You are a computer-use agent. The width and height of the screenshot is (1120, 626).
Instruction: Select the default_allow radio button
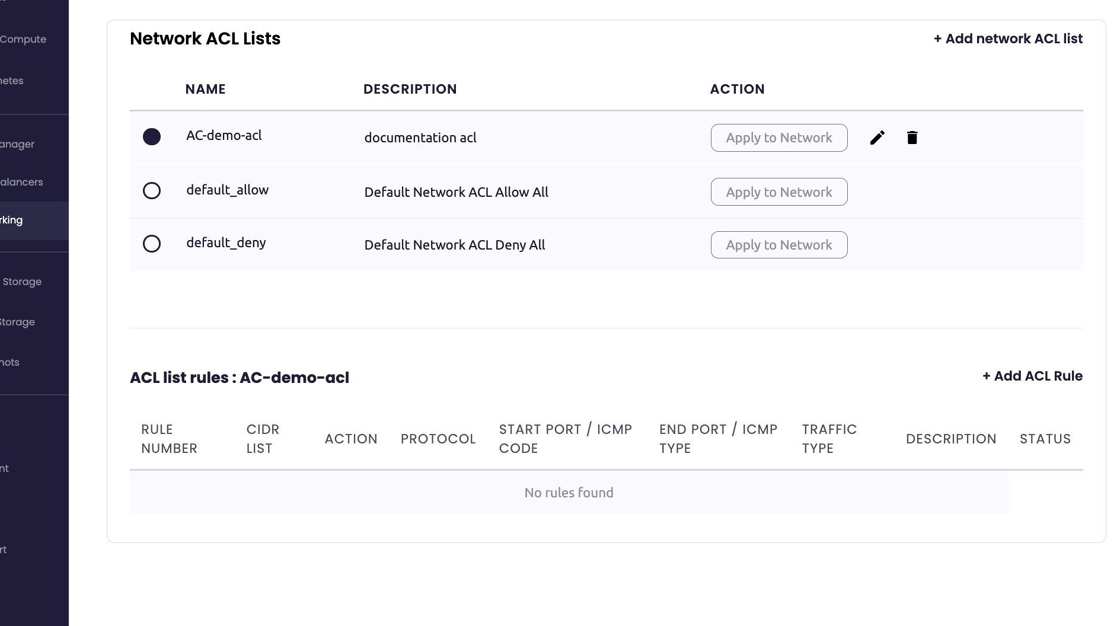point(152,190)
